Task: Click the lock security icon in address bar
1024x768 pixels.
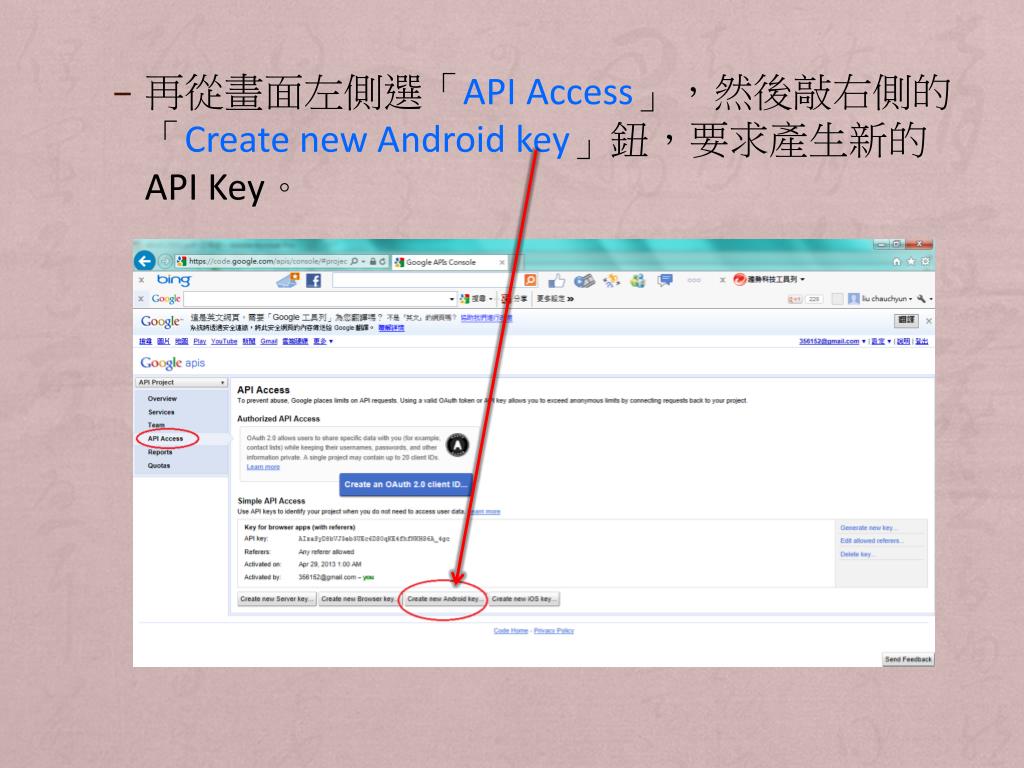Action: 373,261
